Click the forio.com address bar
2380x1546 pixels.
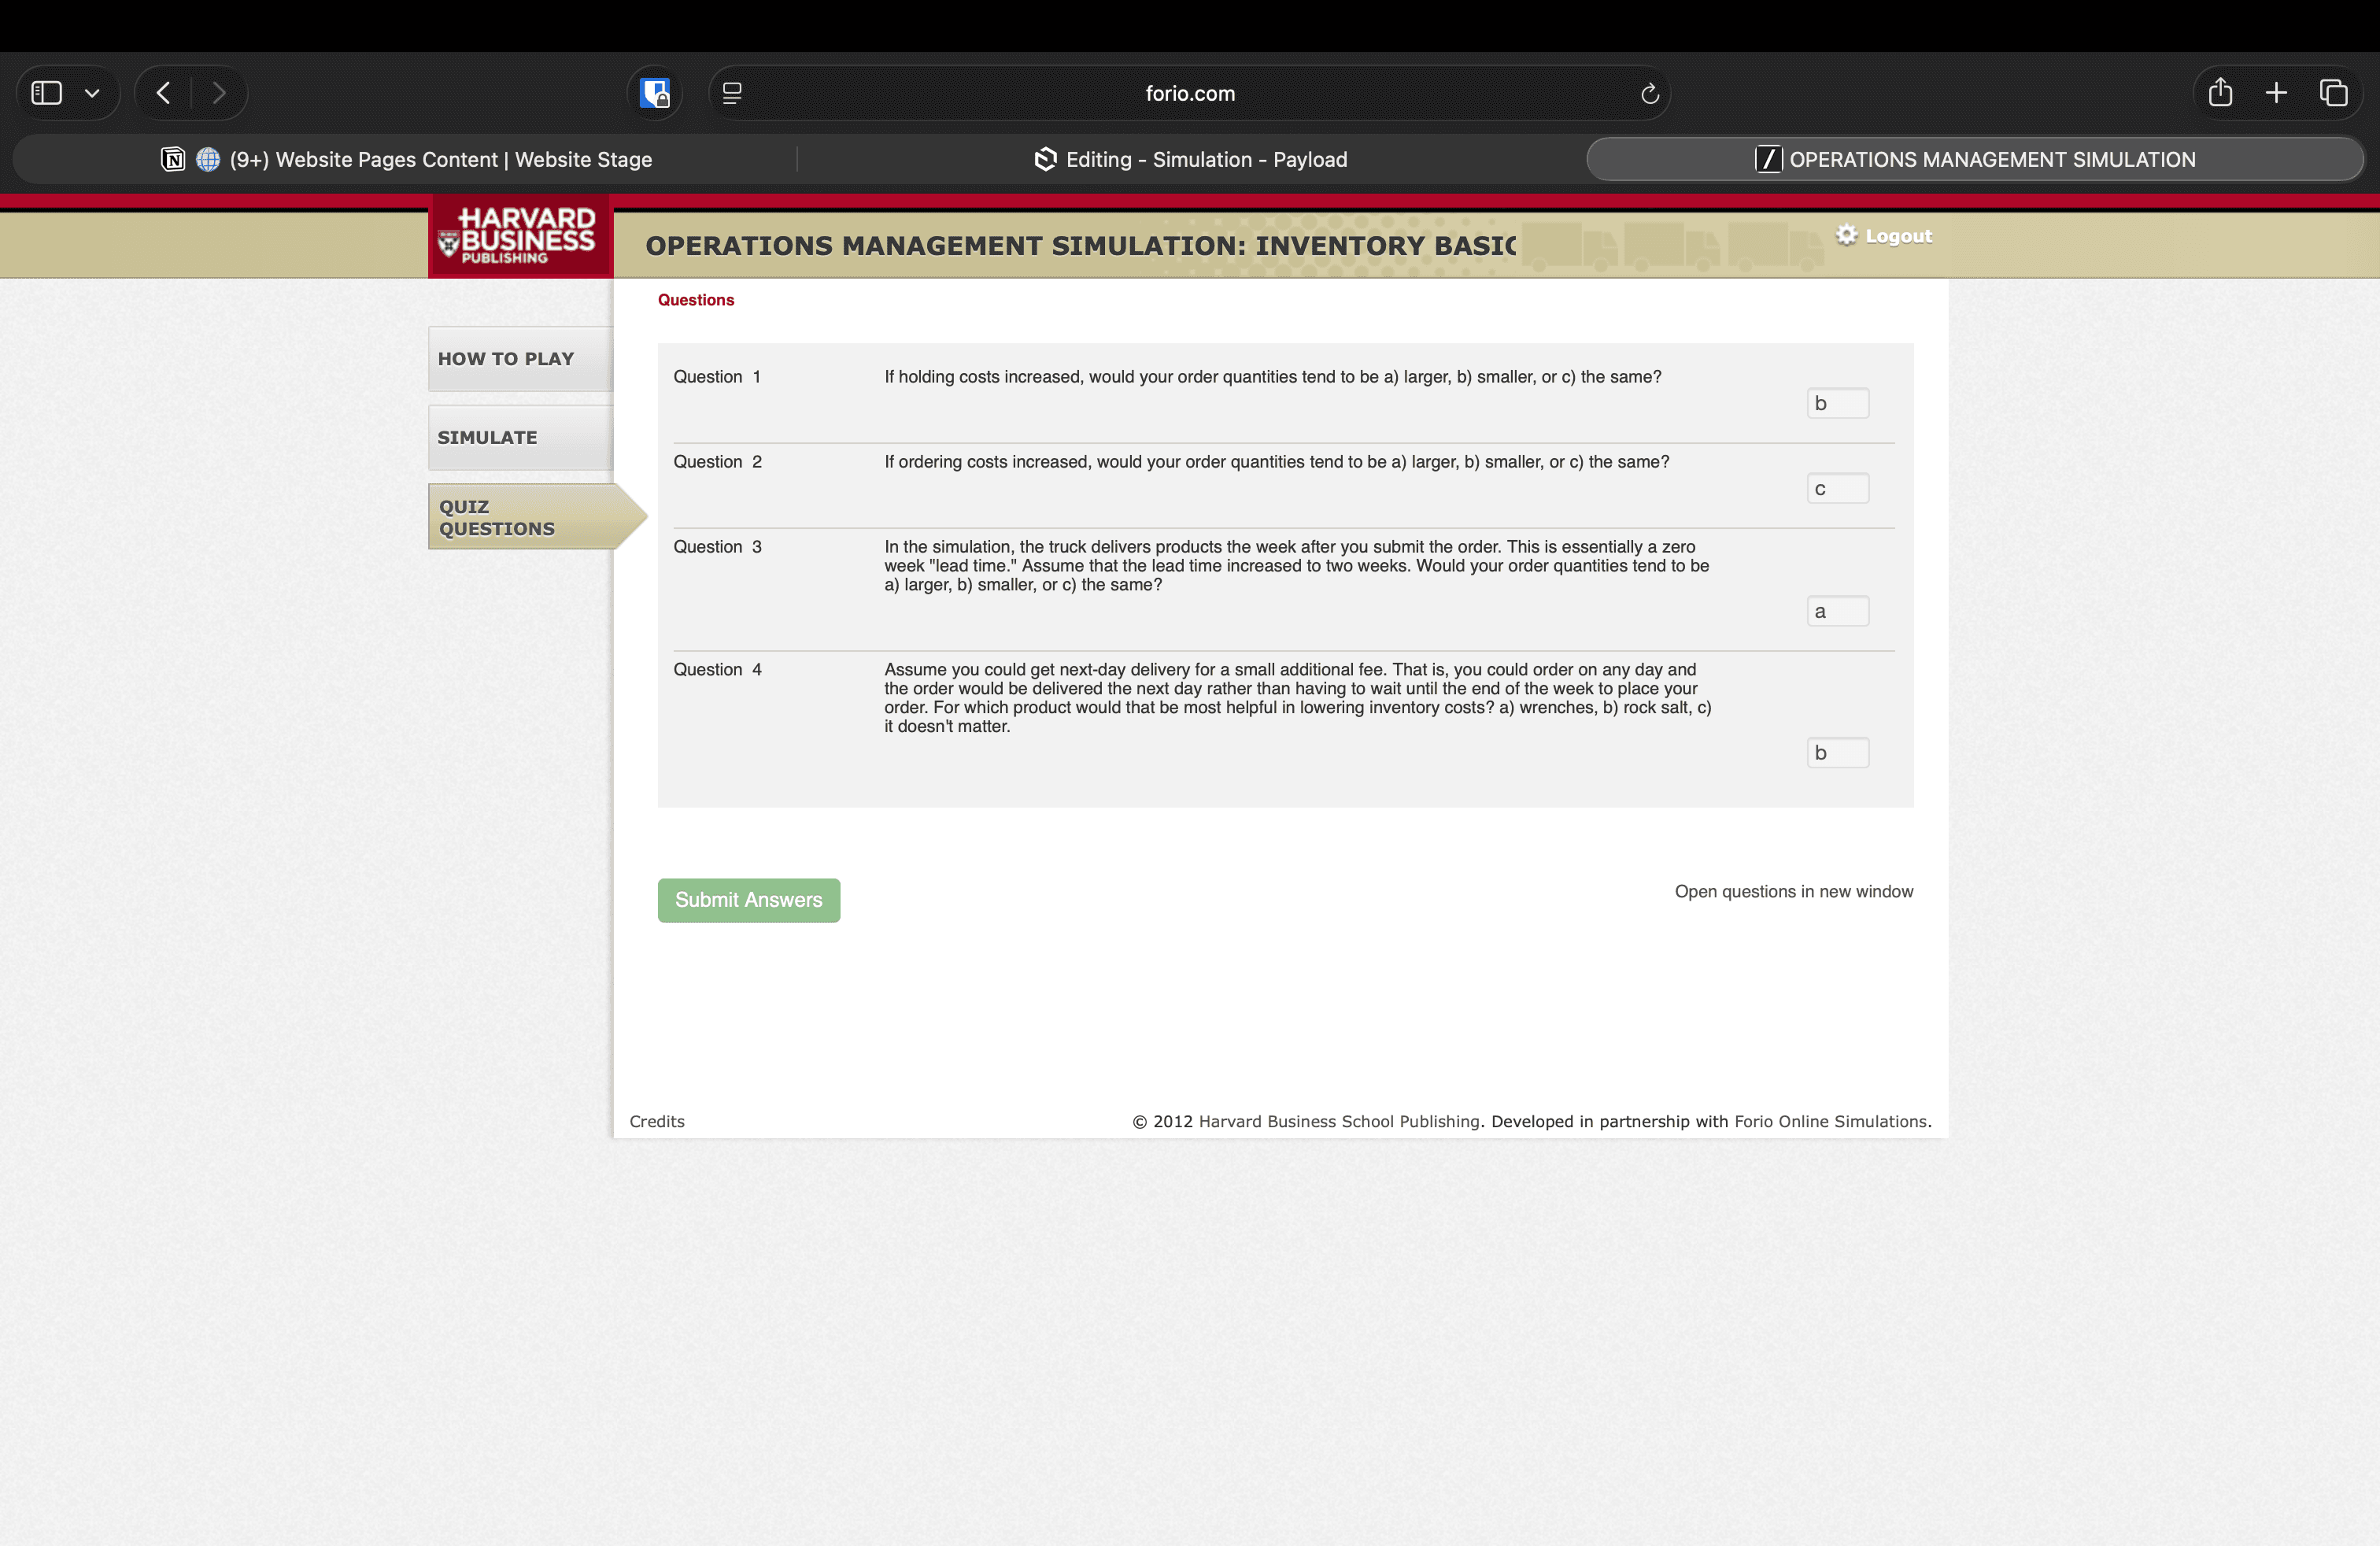pos(1189,93)
